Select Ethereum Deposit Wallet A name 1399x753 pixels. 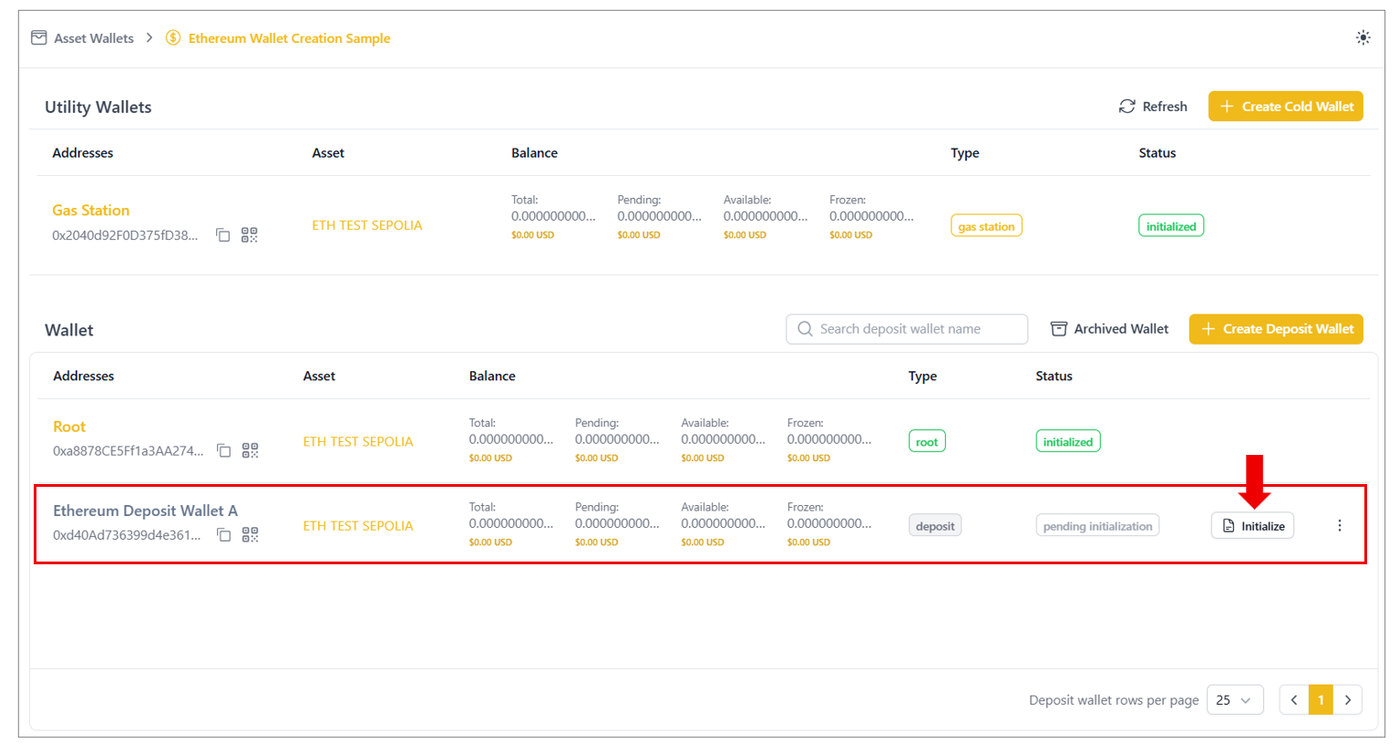click(145, 510)
